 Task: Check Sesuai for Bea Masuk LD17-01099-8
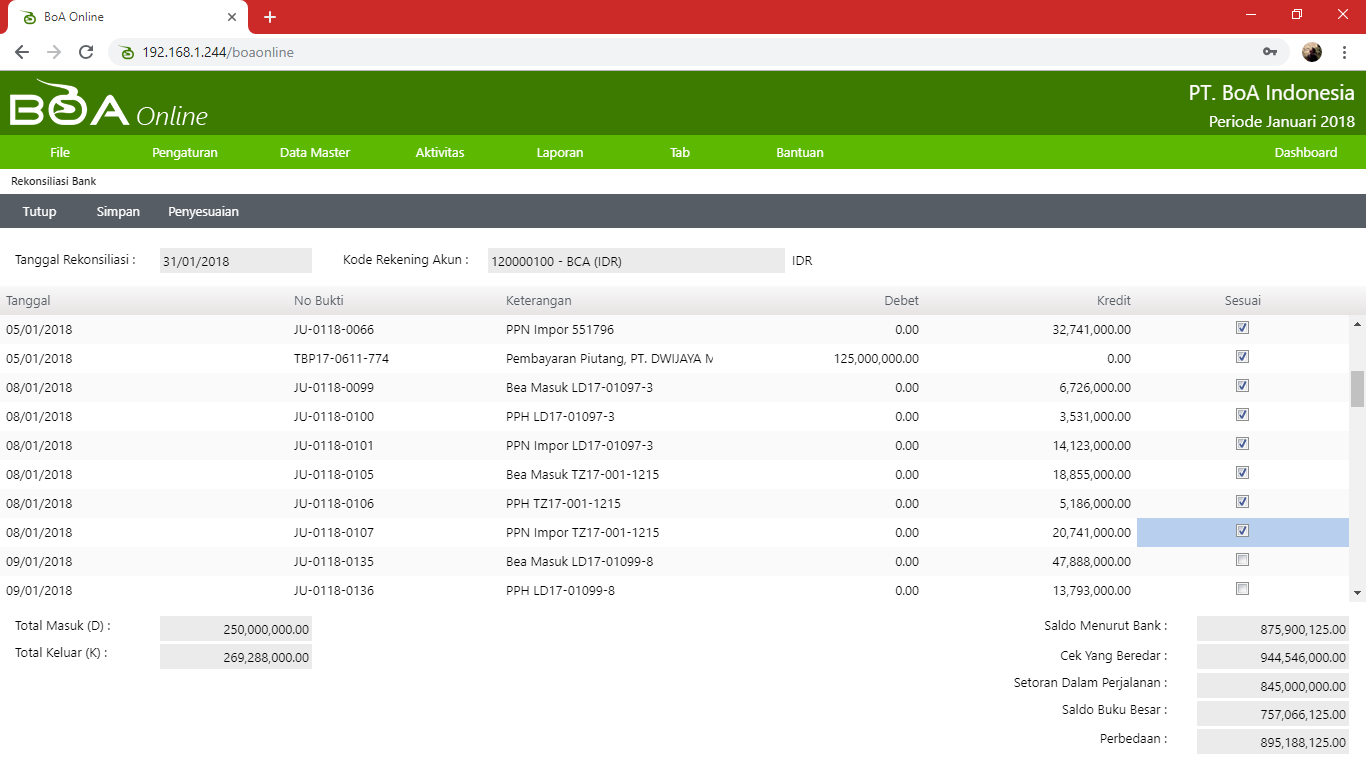tap(1242, 560)
